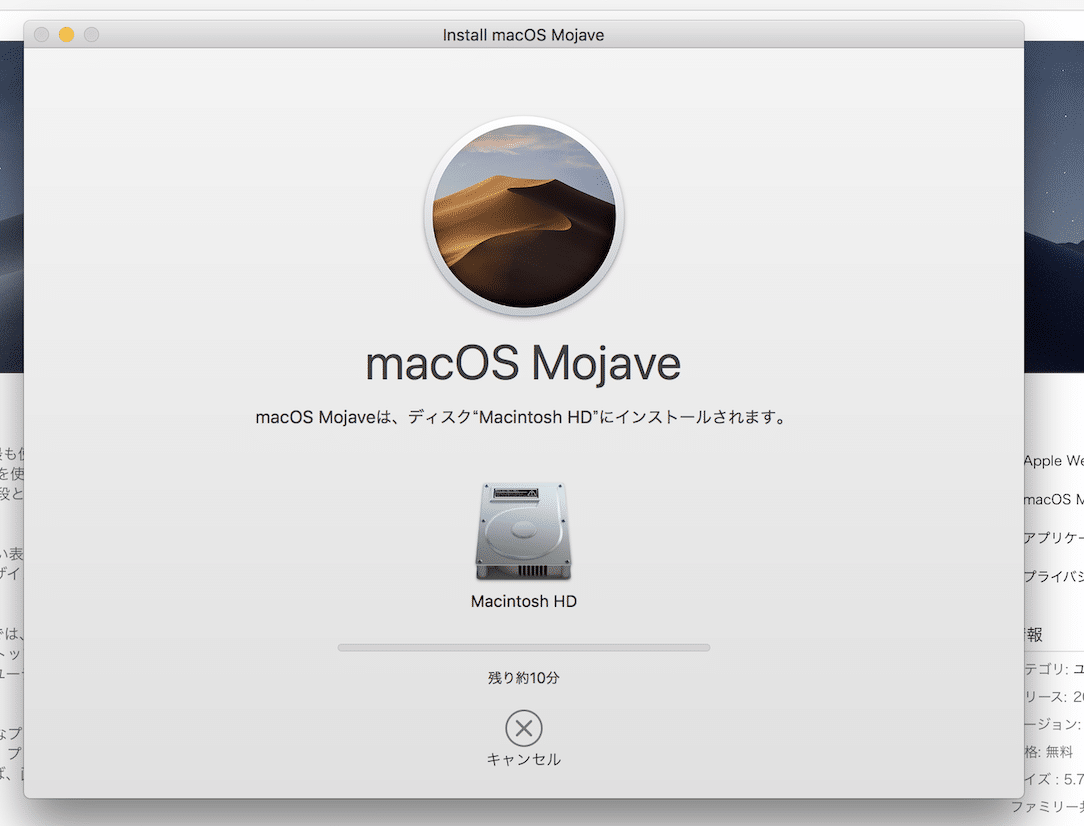Click the macOS Mojave desert logo
1084x826 pixels.
point(524,216)
